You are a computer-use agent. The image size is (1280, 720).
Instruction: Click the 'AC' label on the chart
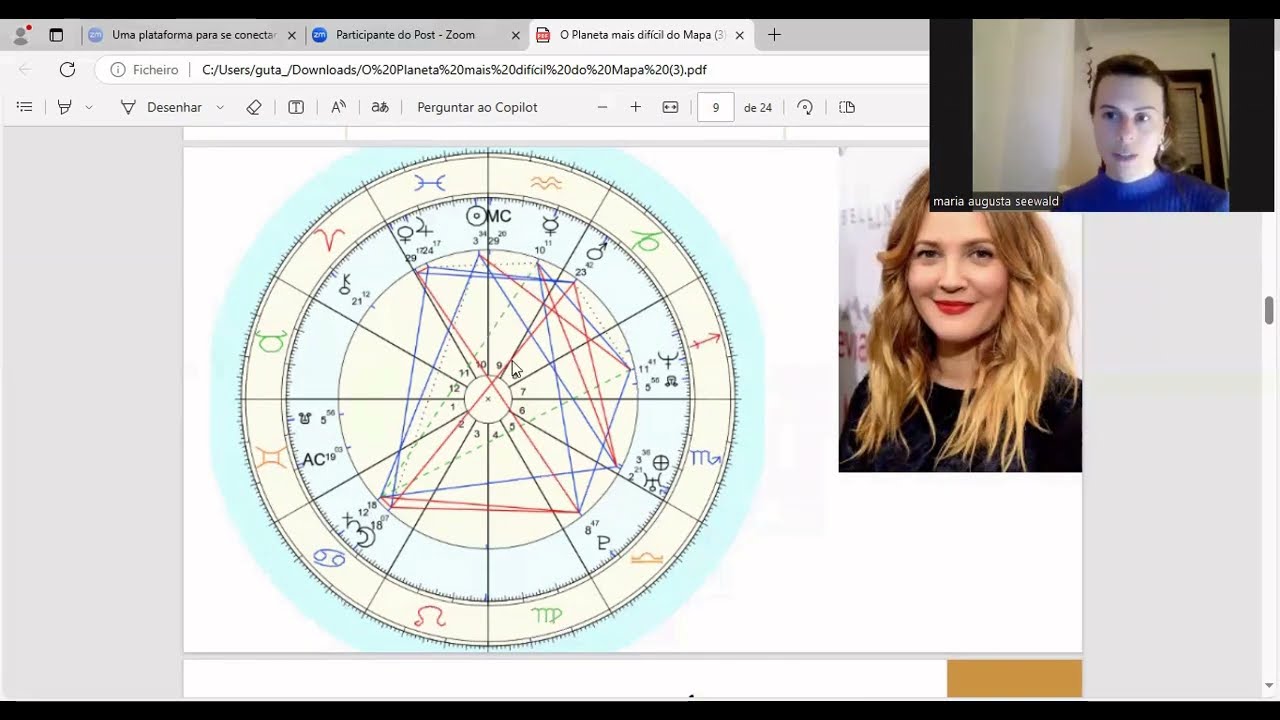[x=315, y=459]
